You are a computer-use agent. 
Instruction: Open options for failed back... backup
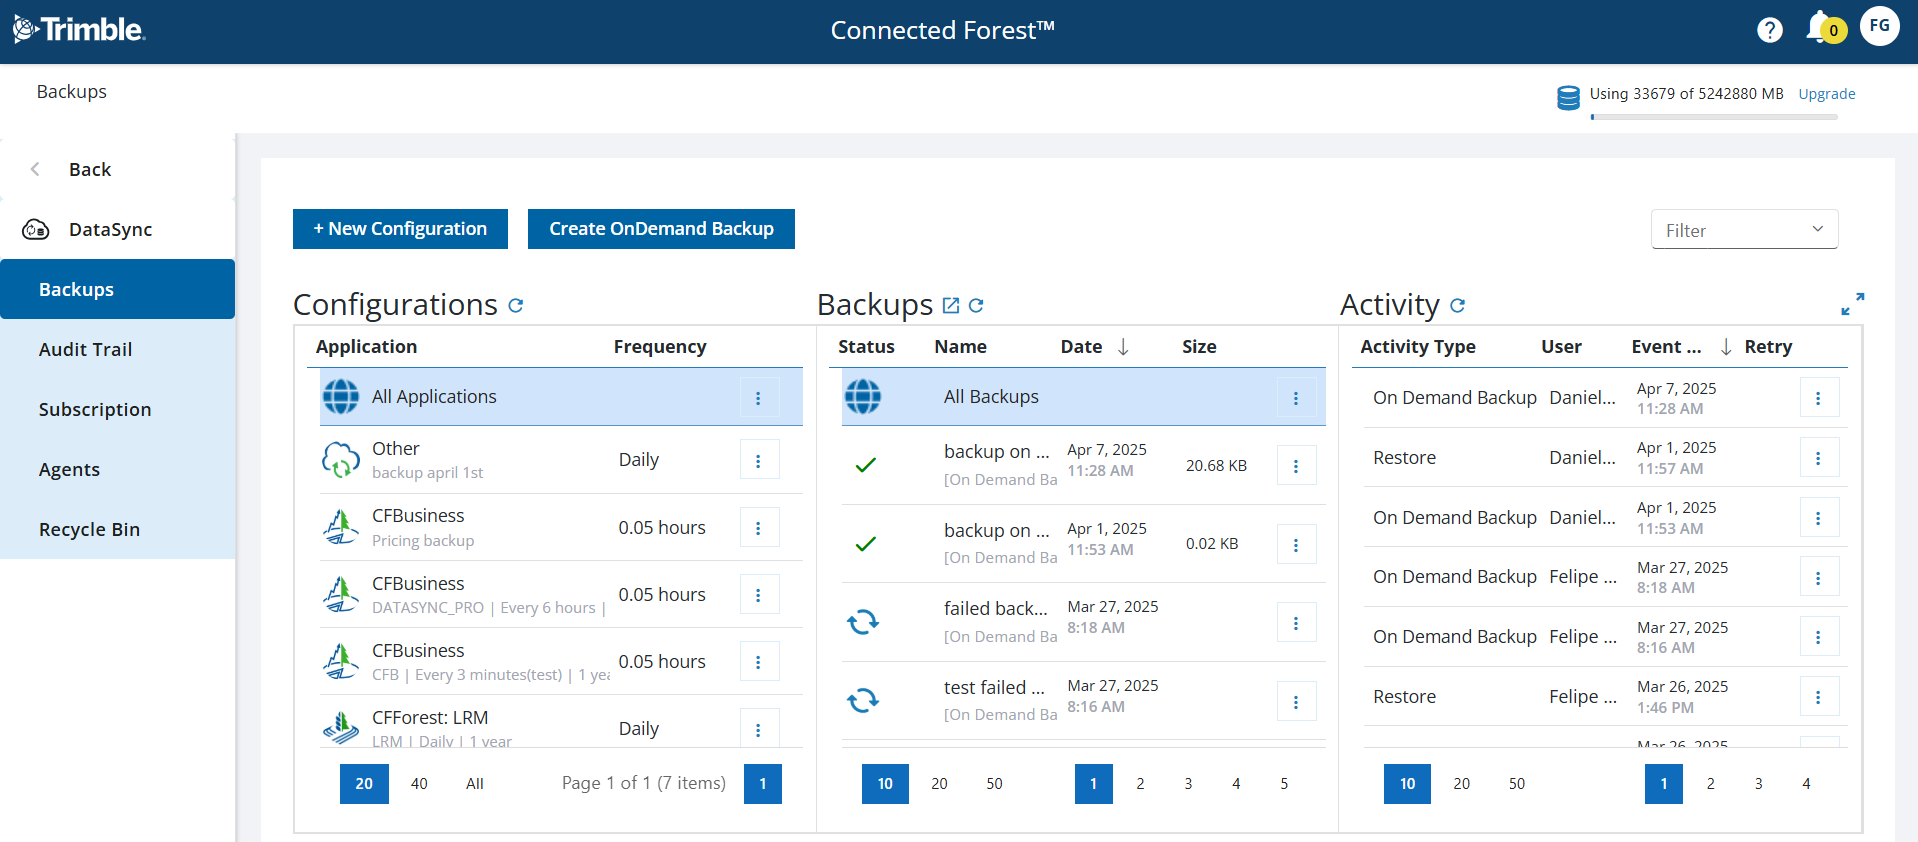click(x=1296, y=623)
